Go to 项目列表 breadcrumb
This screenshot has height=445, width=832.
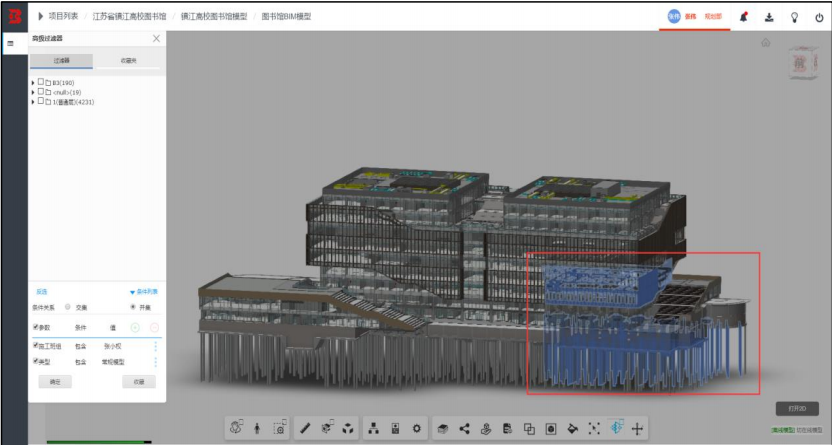coord(63,16)
